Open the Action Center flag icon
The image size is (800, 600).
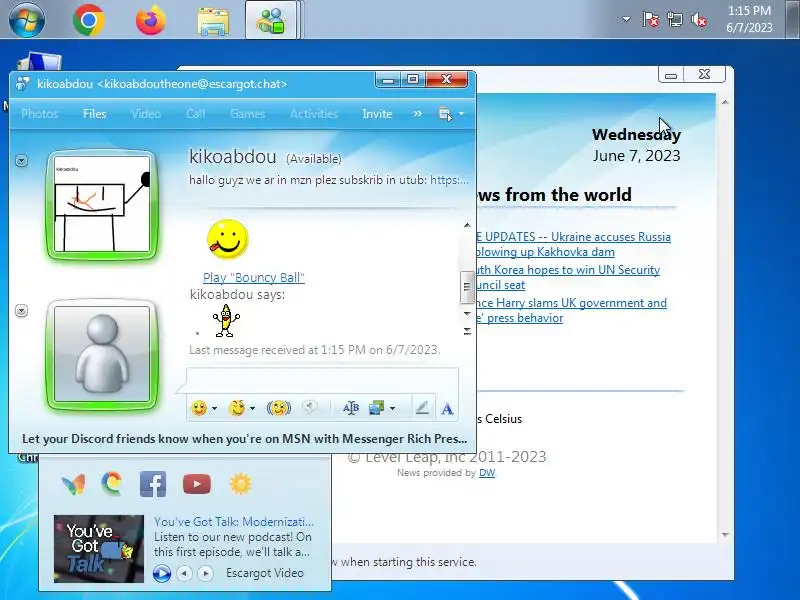650,20
